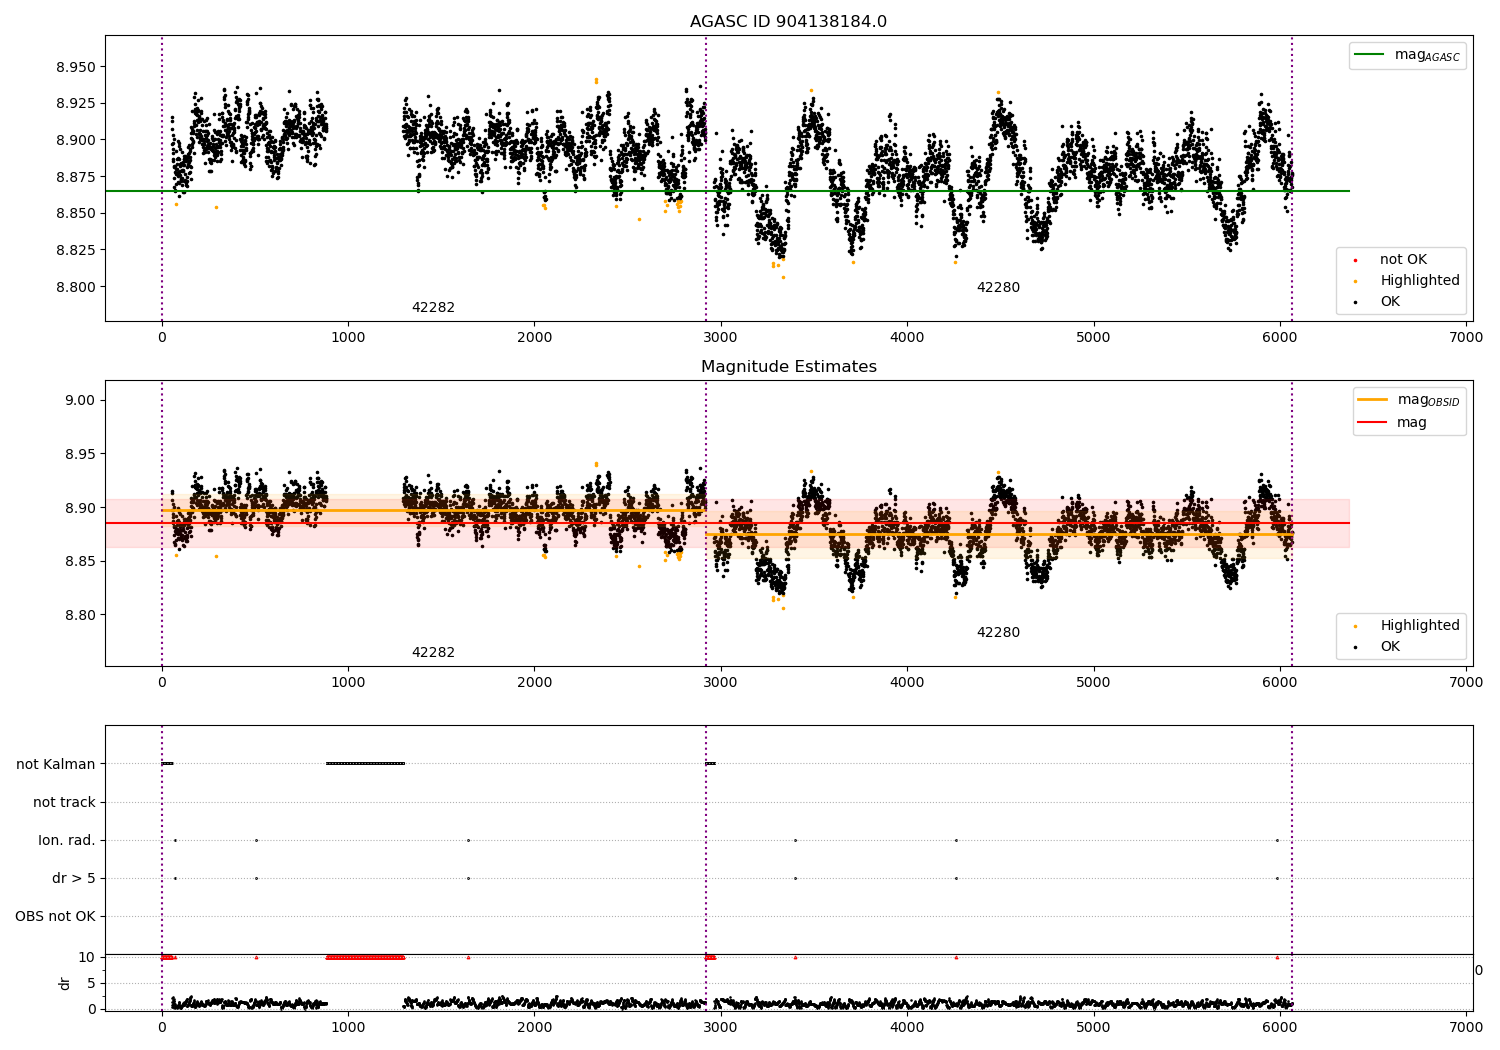Screen dimensions: 1500x1050
Task: Click y-axis tick 8.80 in Magnitude Estimates
Action: [80, 615]
